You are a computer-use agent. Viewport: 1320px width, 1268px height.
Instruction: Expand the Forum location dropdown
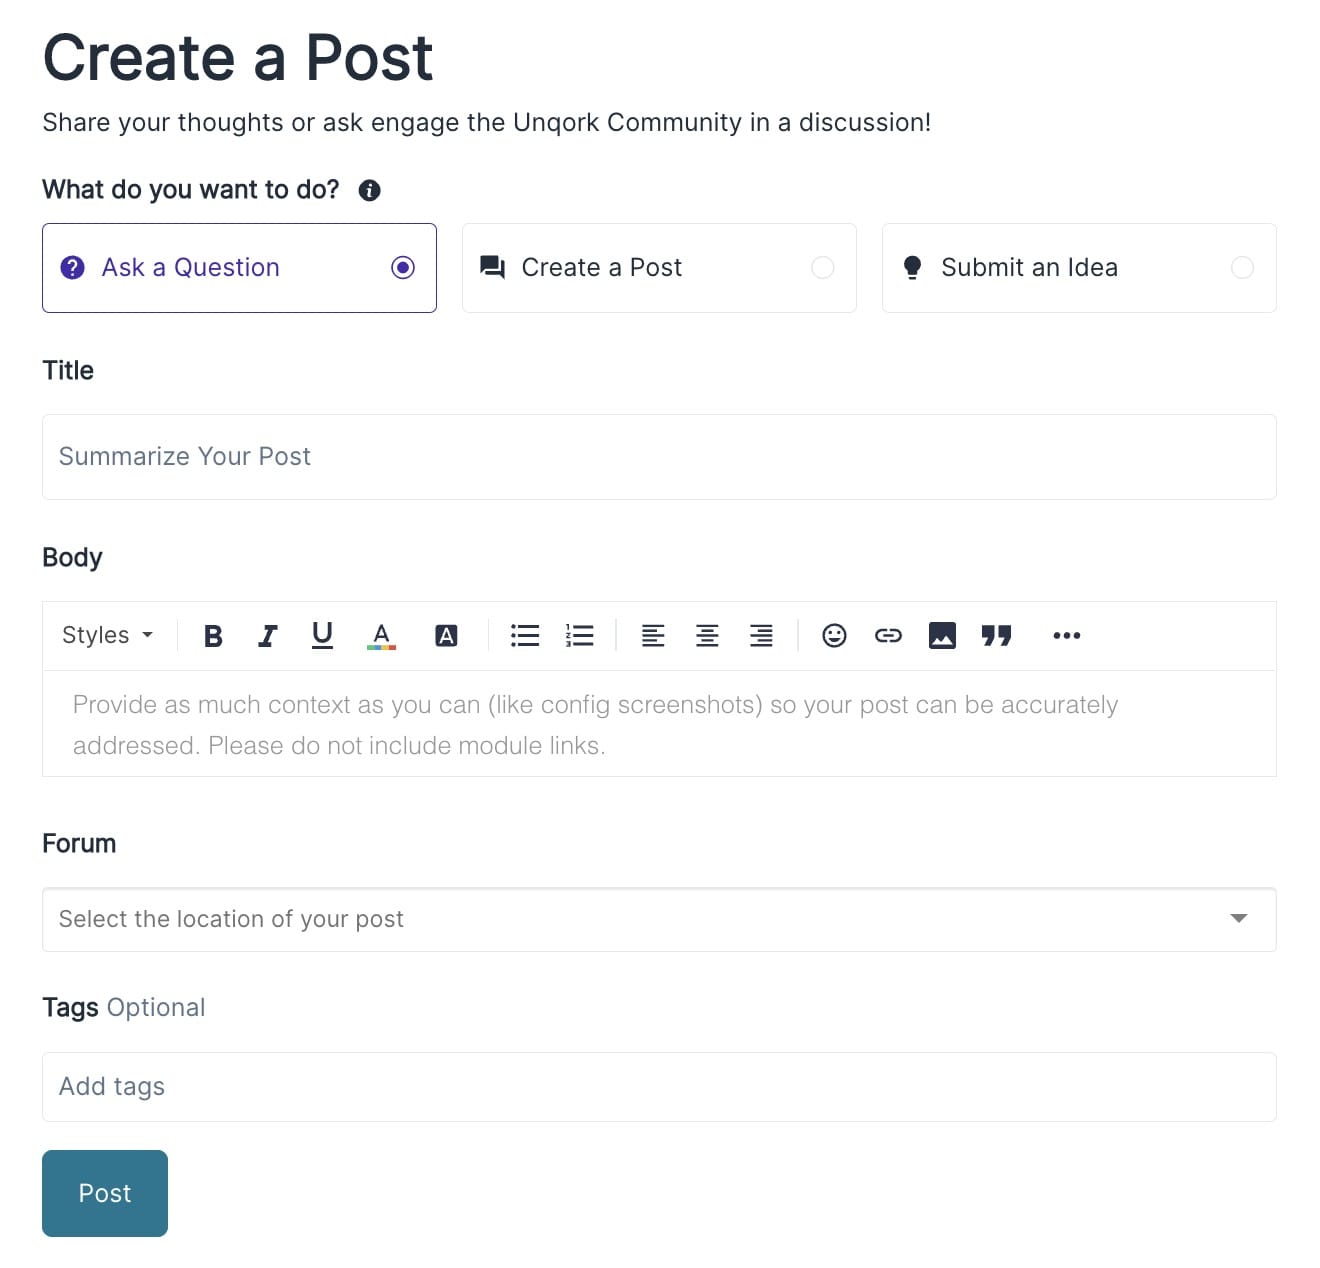659,919
